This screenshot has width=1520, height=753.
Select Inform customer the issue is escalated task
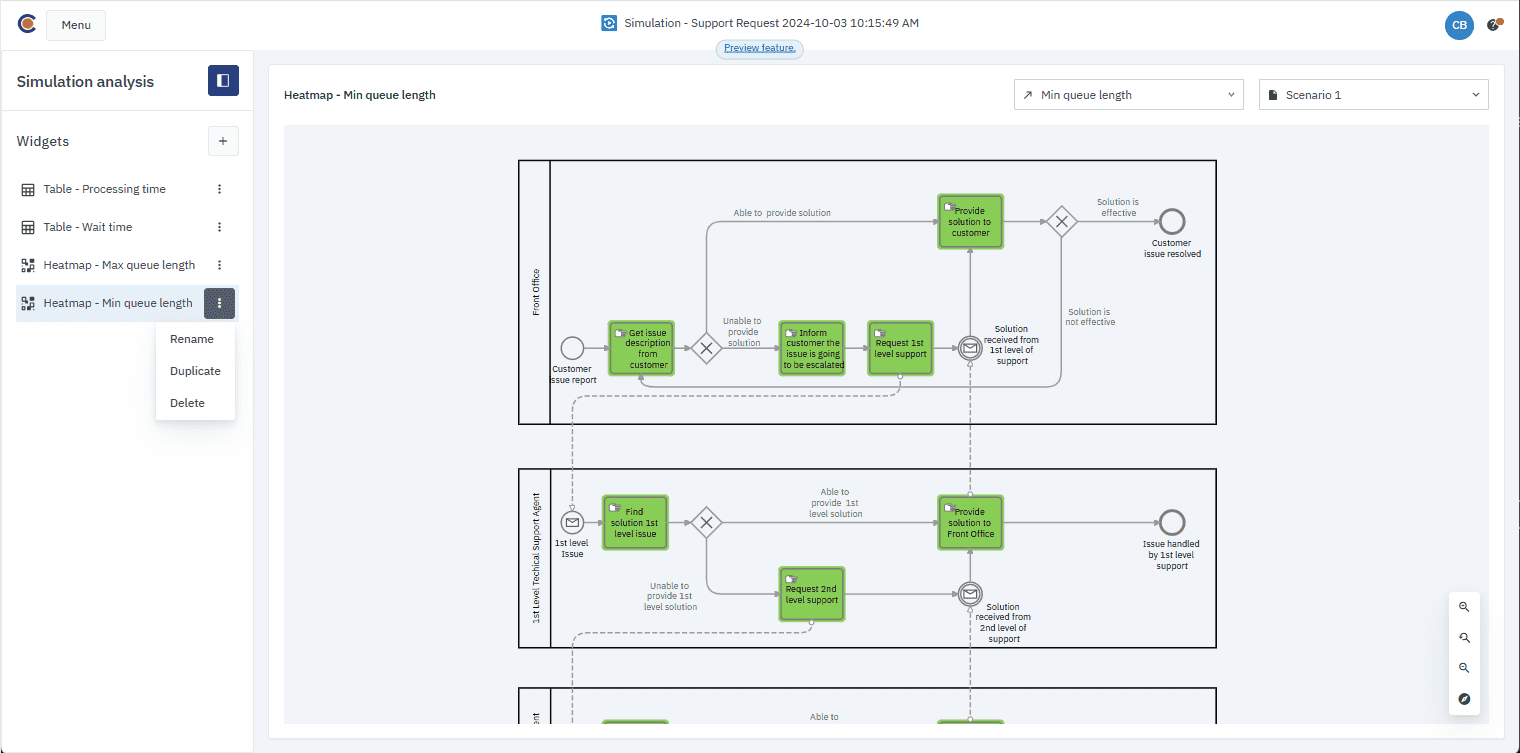point(812,348)
